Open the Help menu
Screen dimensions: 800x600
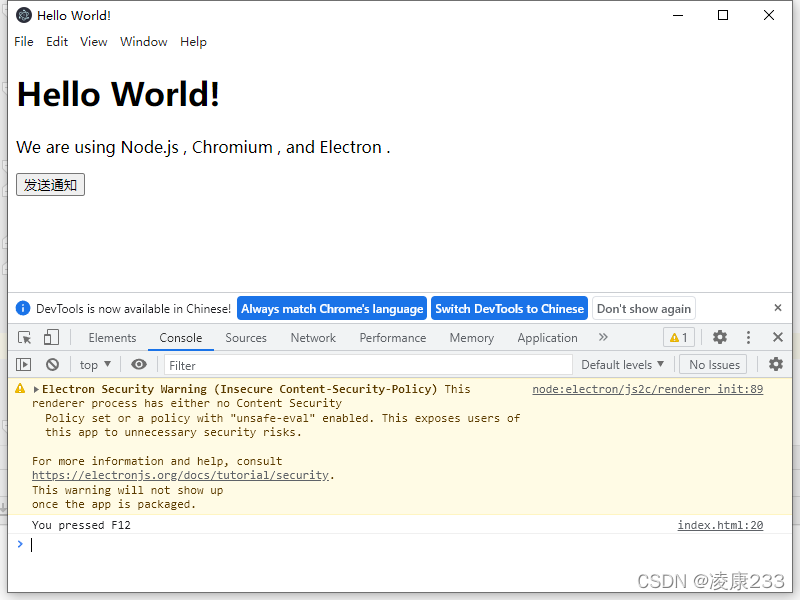(x=193, y=42)
